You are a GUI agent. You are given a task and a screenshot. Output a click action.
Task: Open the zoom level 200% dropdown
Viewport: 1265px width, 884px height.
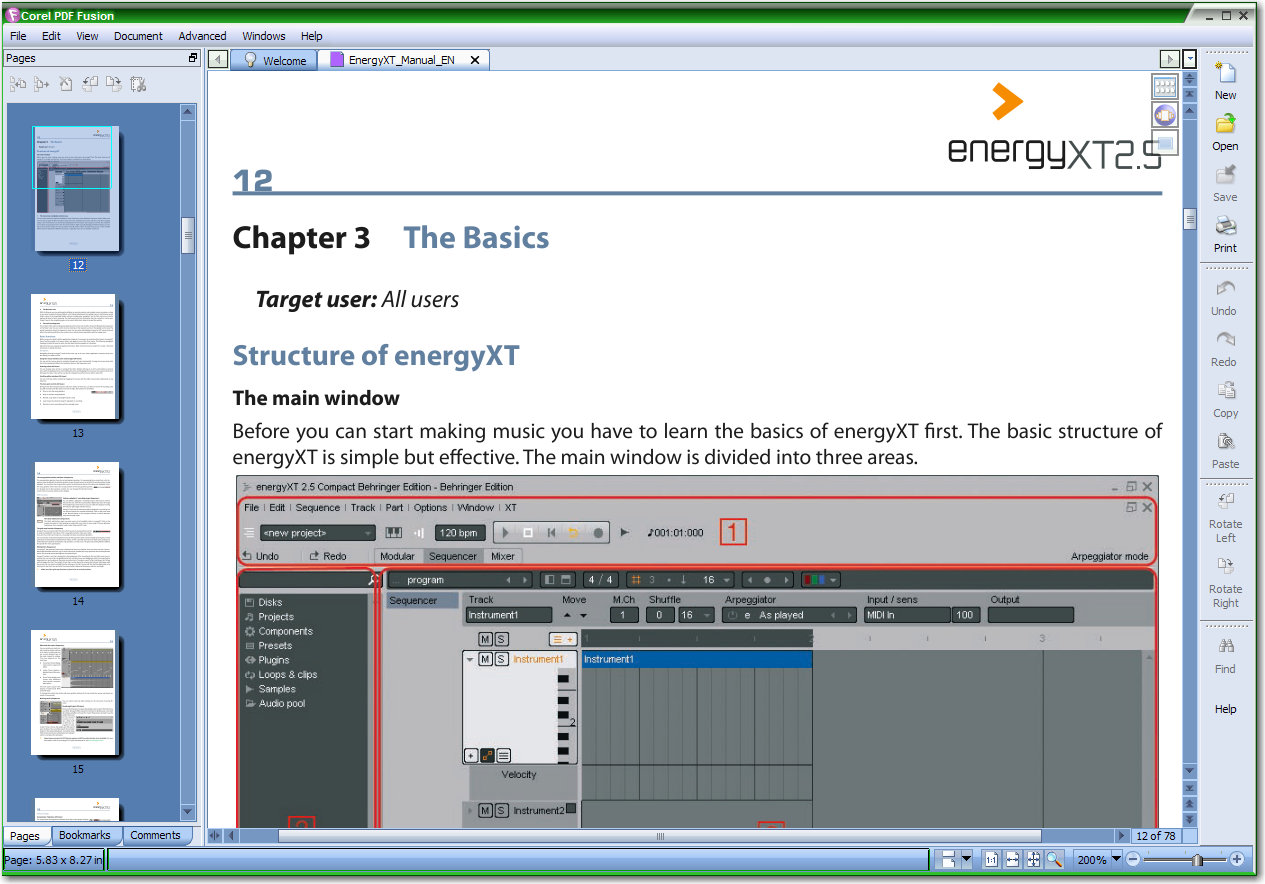[x=1117, y=859]
